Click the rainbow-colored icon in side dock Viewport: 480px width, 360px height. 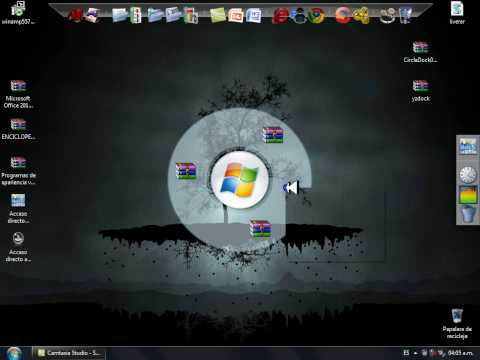tap(468, 194)
